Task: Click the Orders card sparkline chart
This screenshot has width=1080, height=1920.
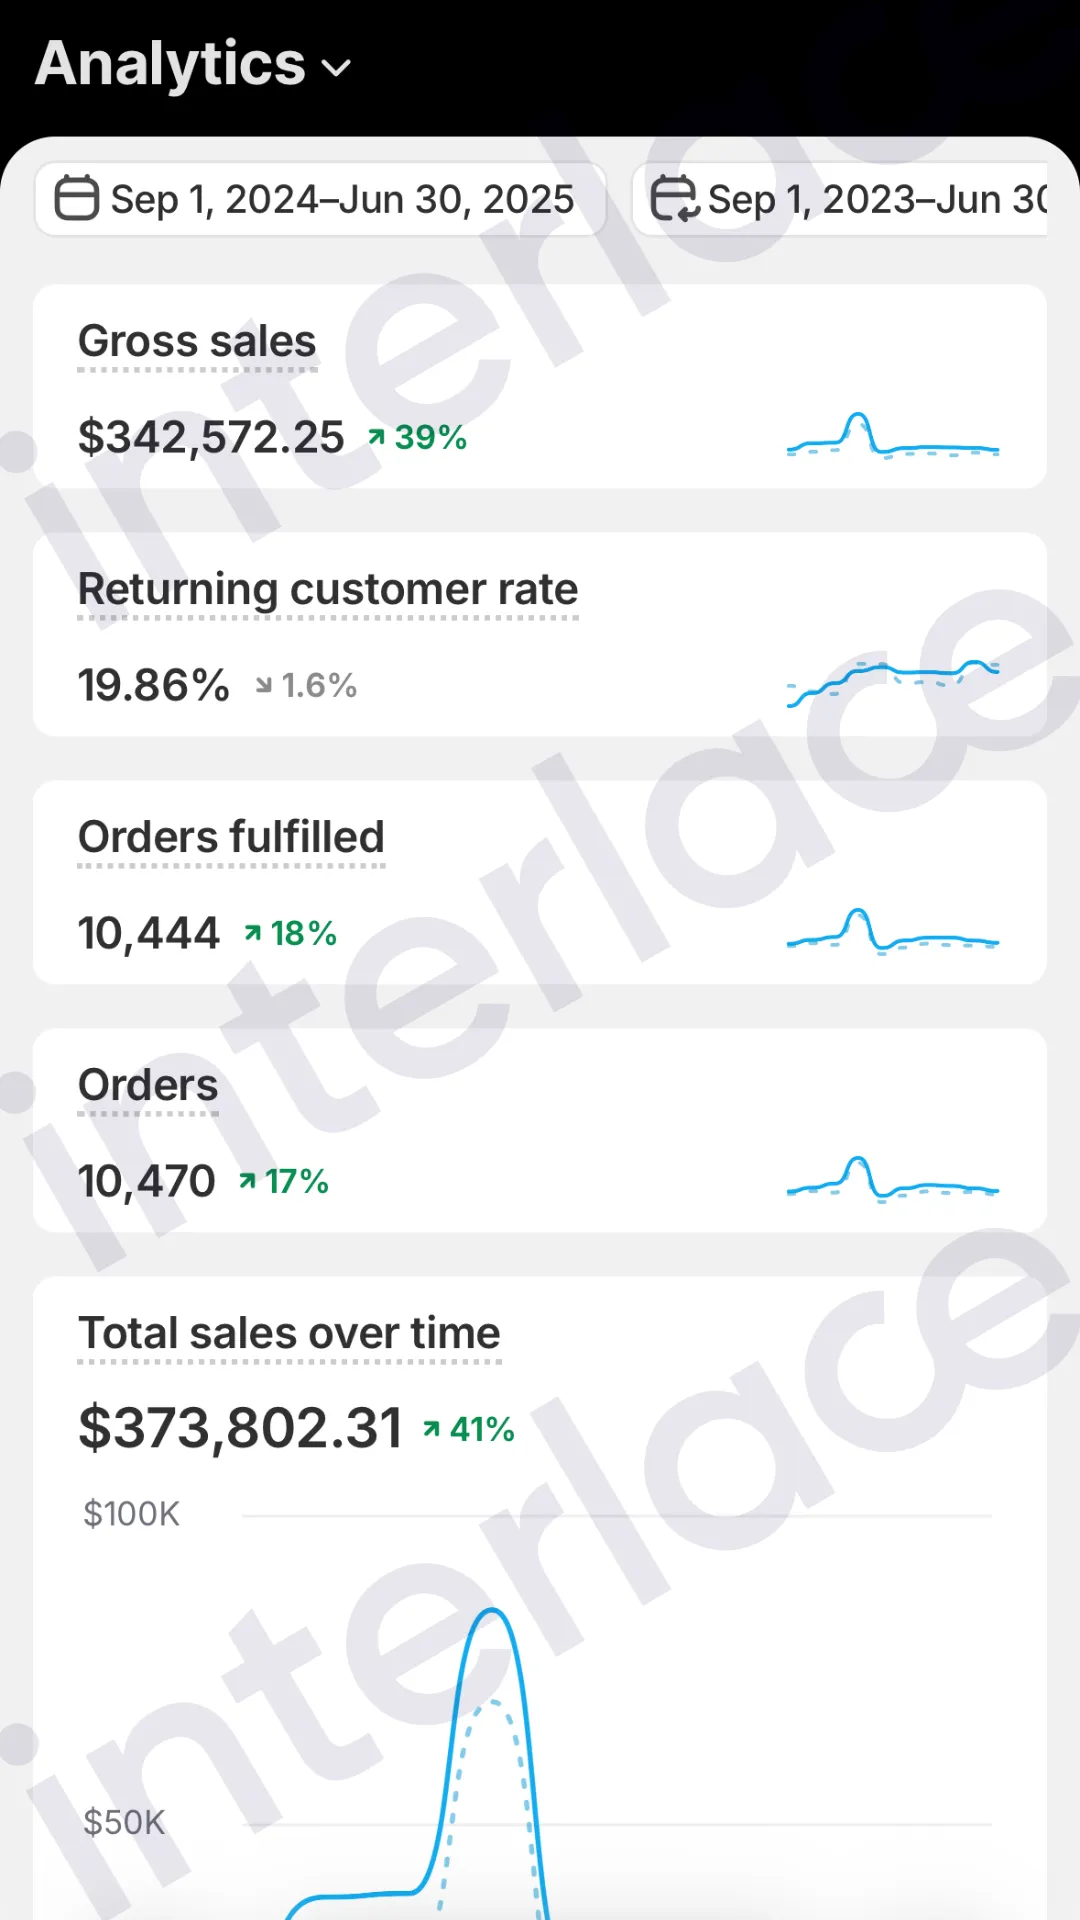Action: coord(892,1180)
